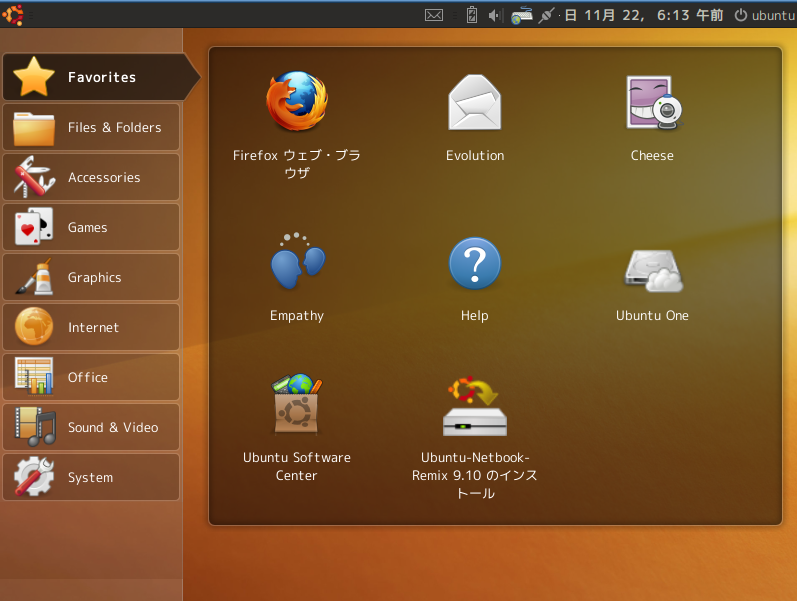The width and height of the screenshot is (797, 601).
Task: Click the Games playing cards icon
Action: [34, 226]
